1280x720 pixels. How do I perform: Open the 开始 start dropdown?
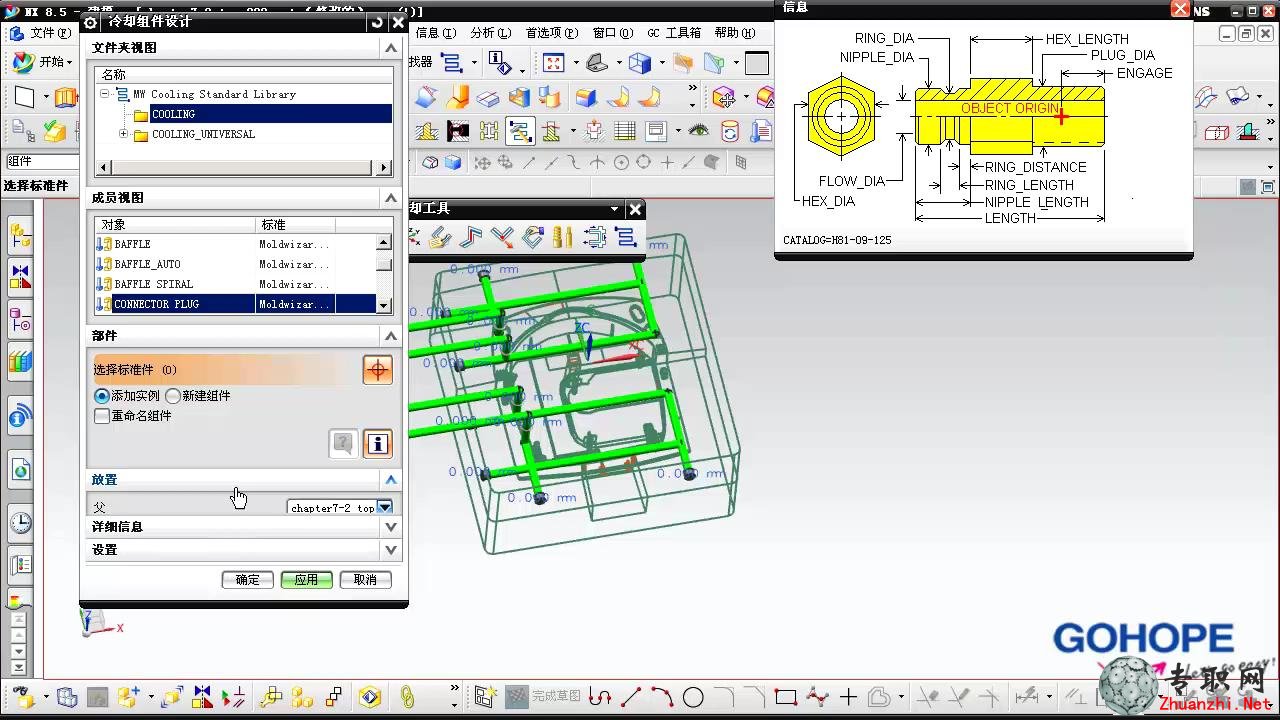point(43,62)
